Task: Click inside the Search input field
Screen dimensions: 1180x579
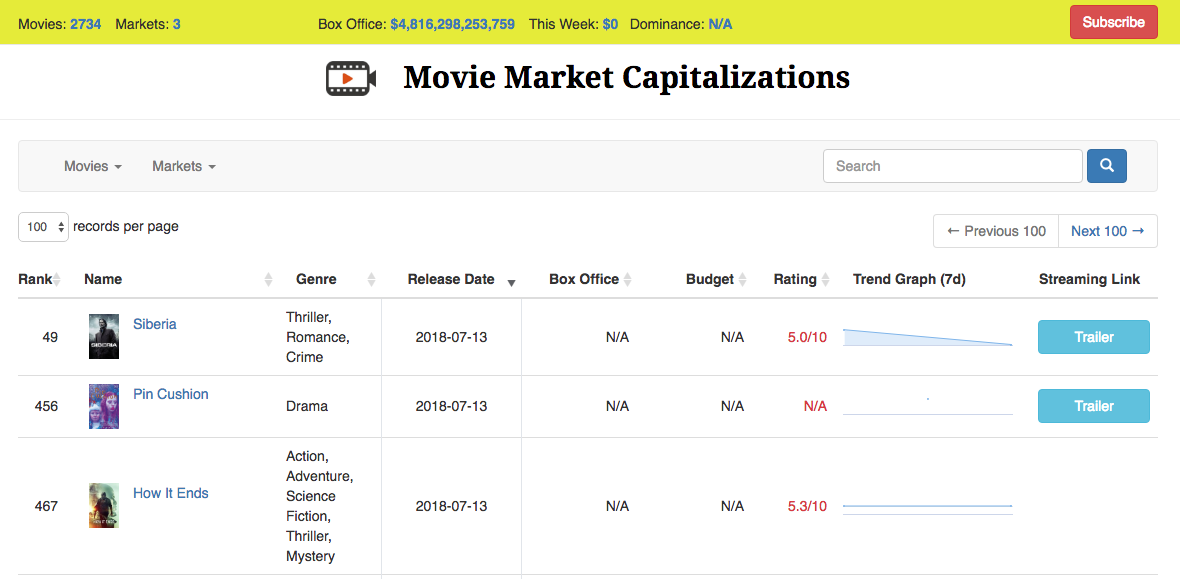Action: point(952,165)
